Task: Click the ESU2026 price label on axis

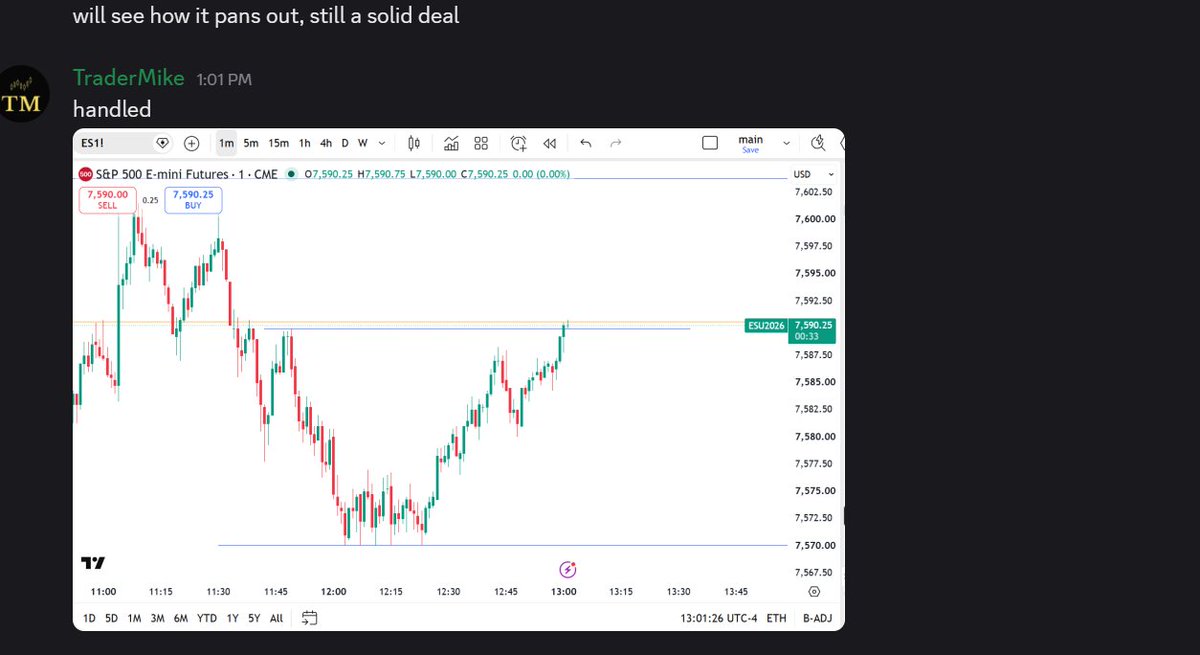Action: tap(767, 325)
